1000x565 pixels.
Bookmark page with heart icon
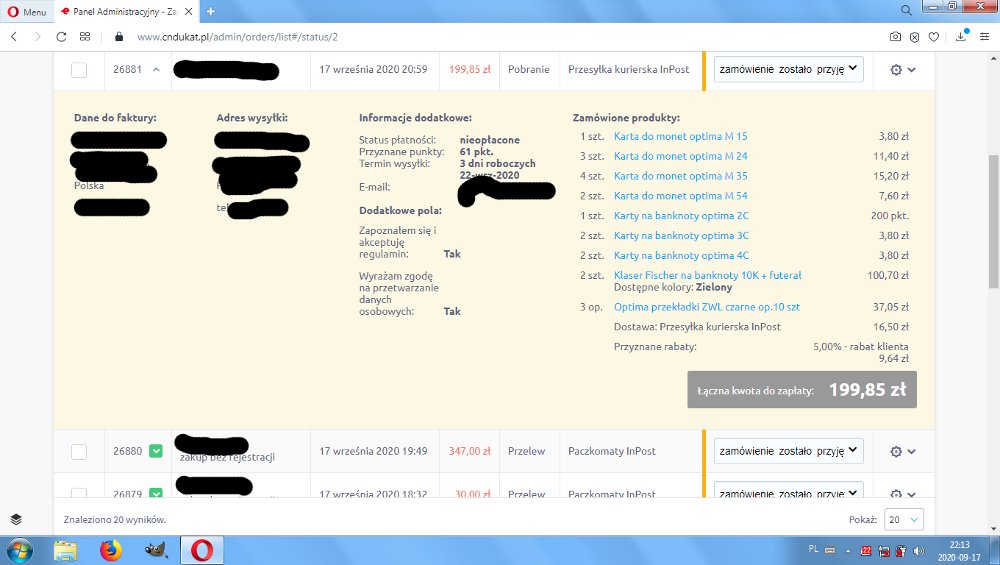pyautogui.click(x=934, y=37)
